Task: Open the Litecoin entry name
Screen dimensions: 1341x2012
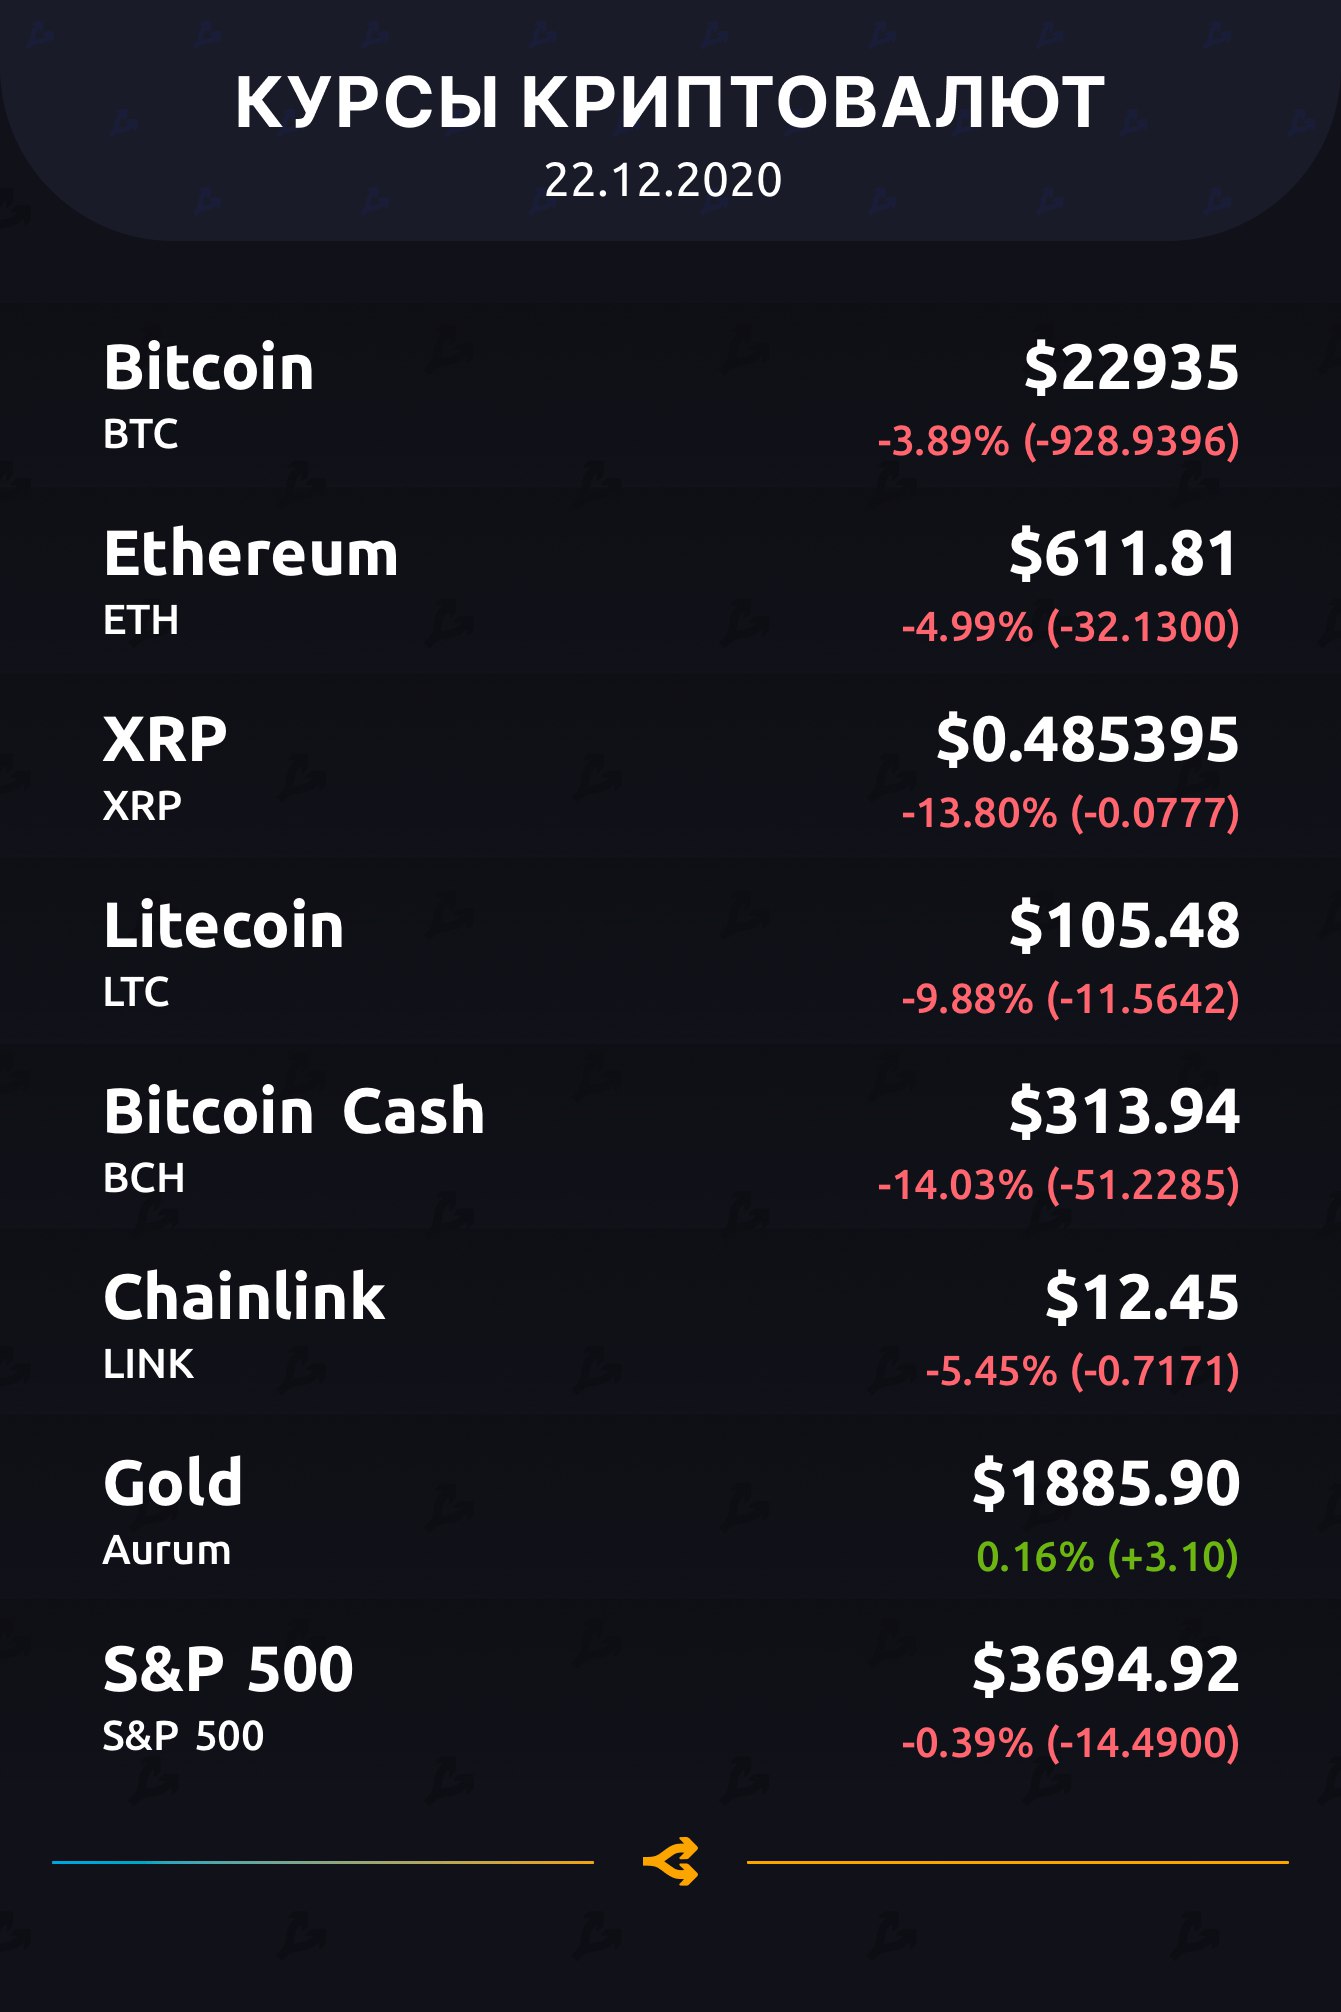Action: tap(224, 926)
